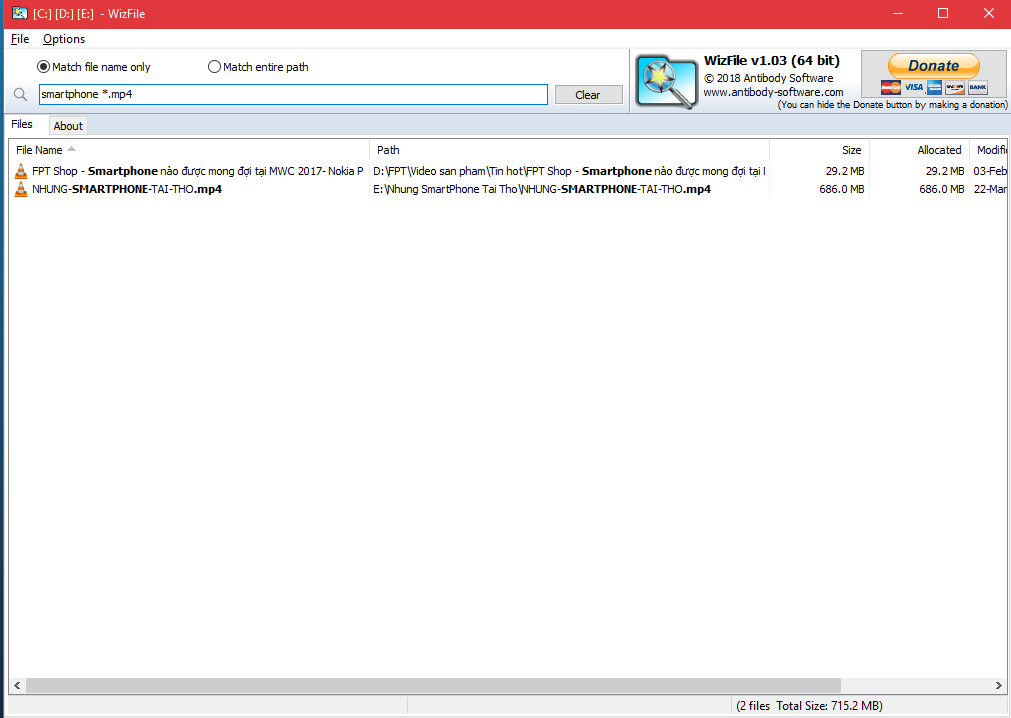The image size is (1011, 718).
Task: Click the 29.2 MB allocated value
Action: pos(945,171)
